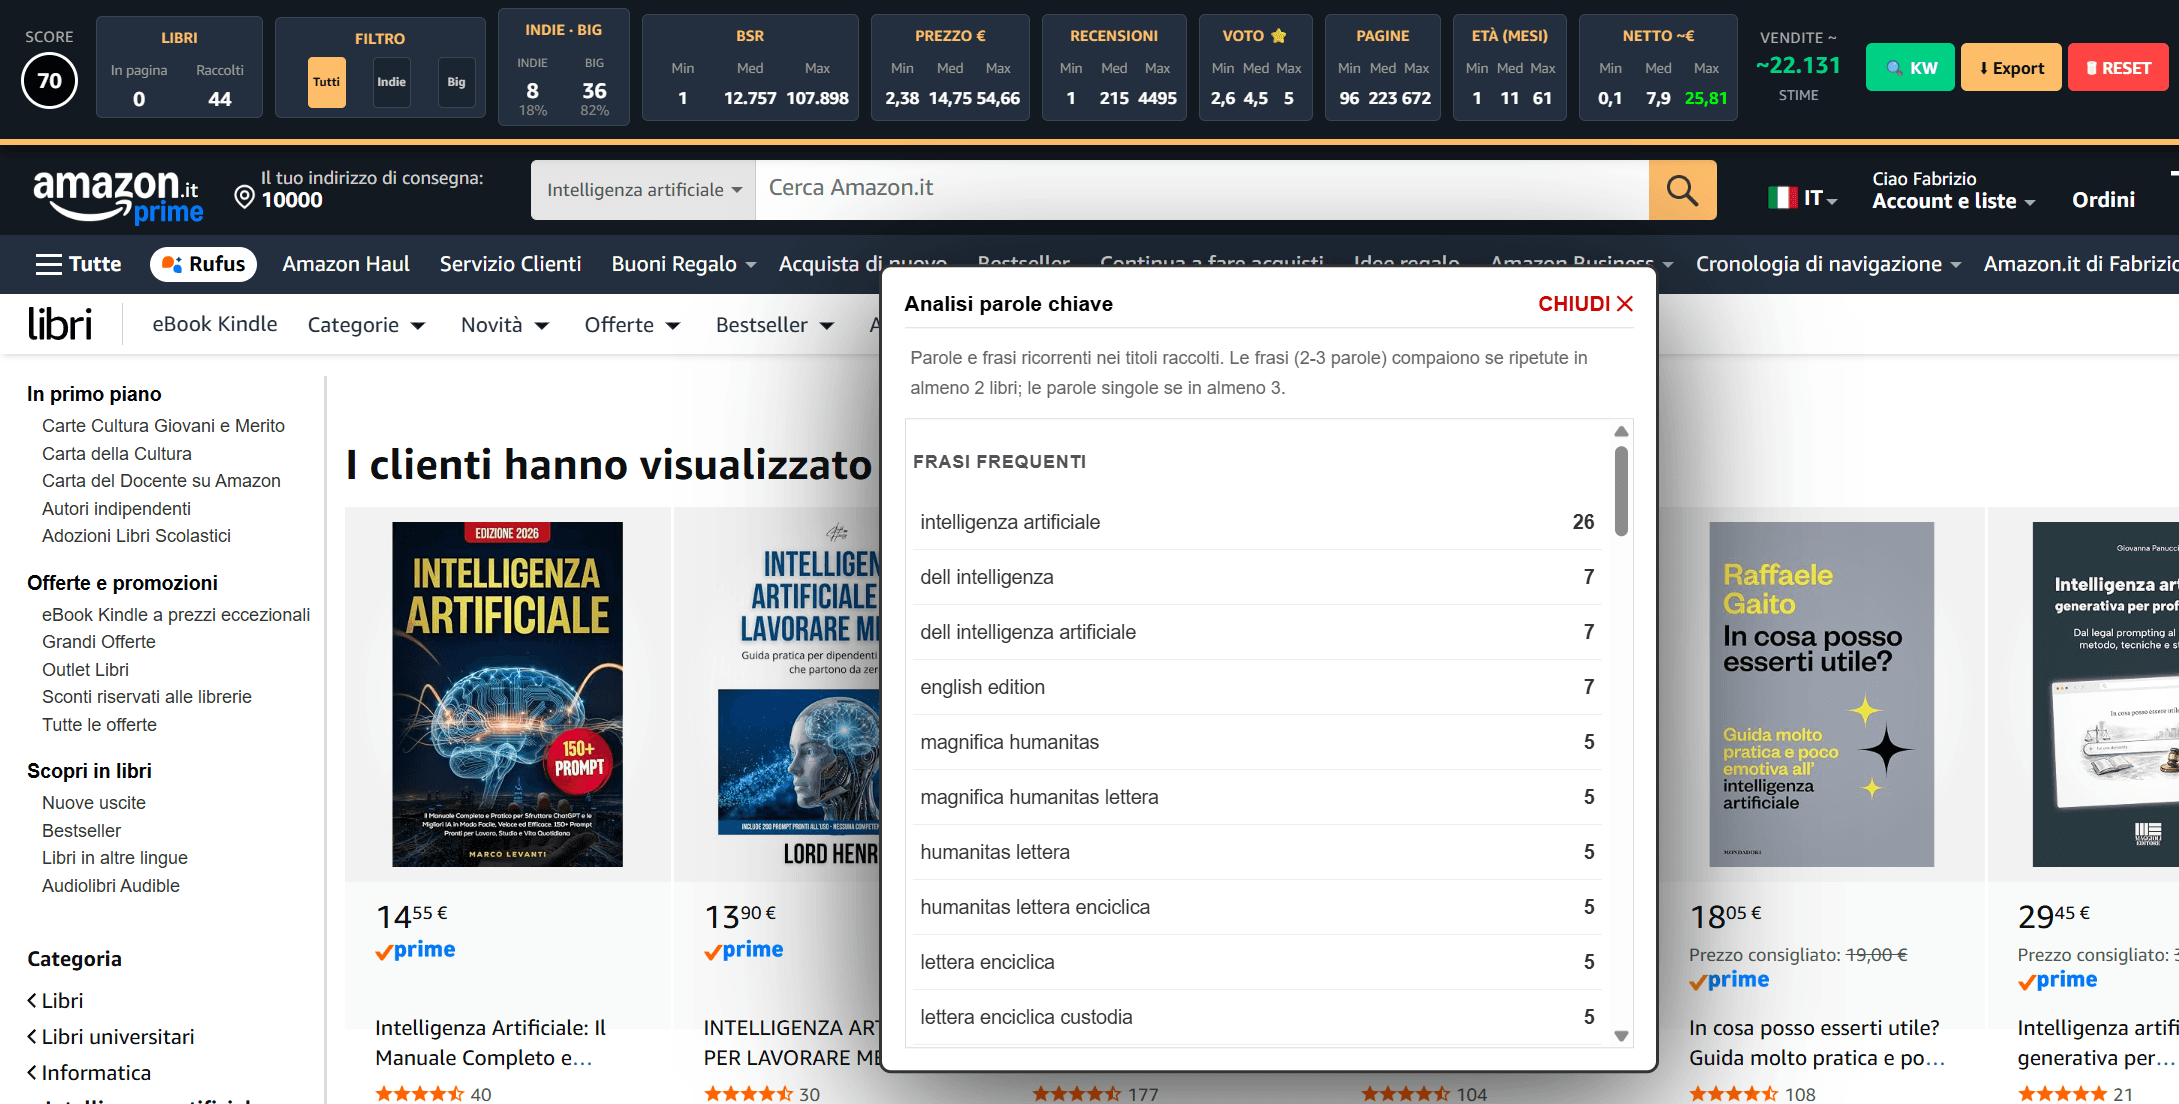Open Tutte le offerte link
Viewport: 2179px width, 1104px height.
(99, 725)
